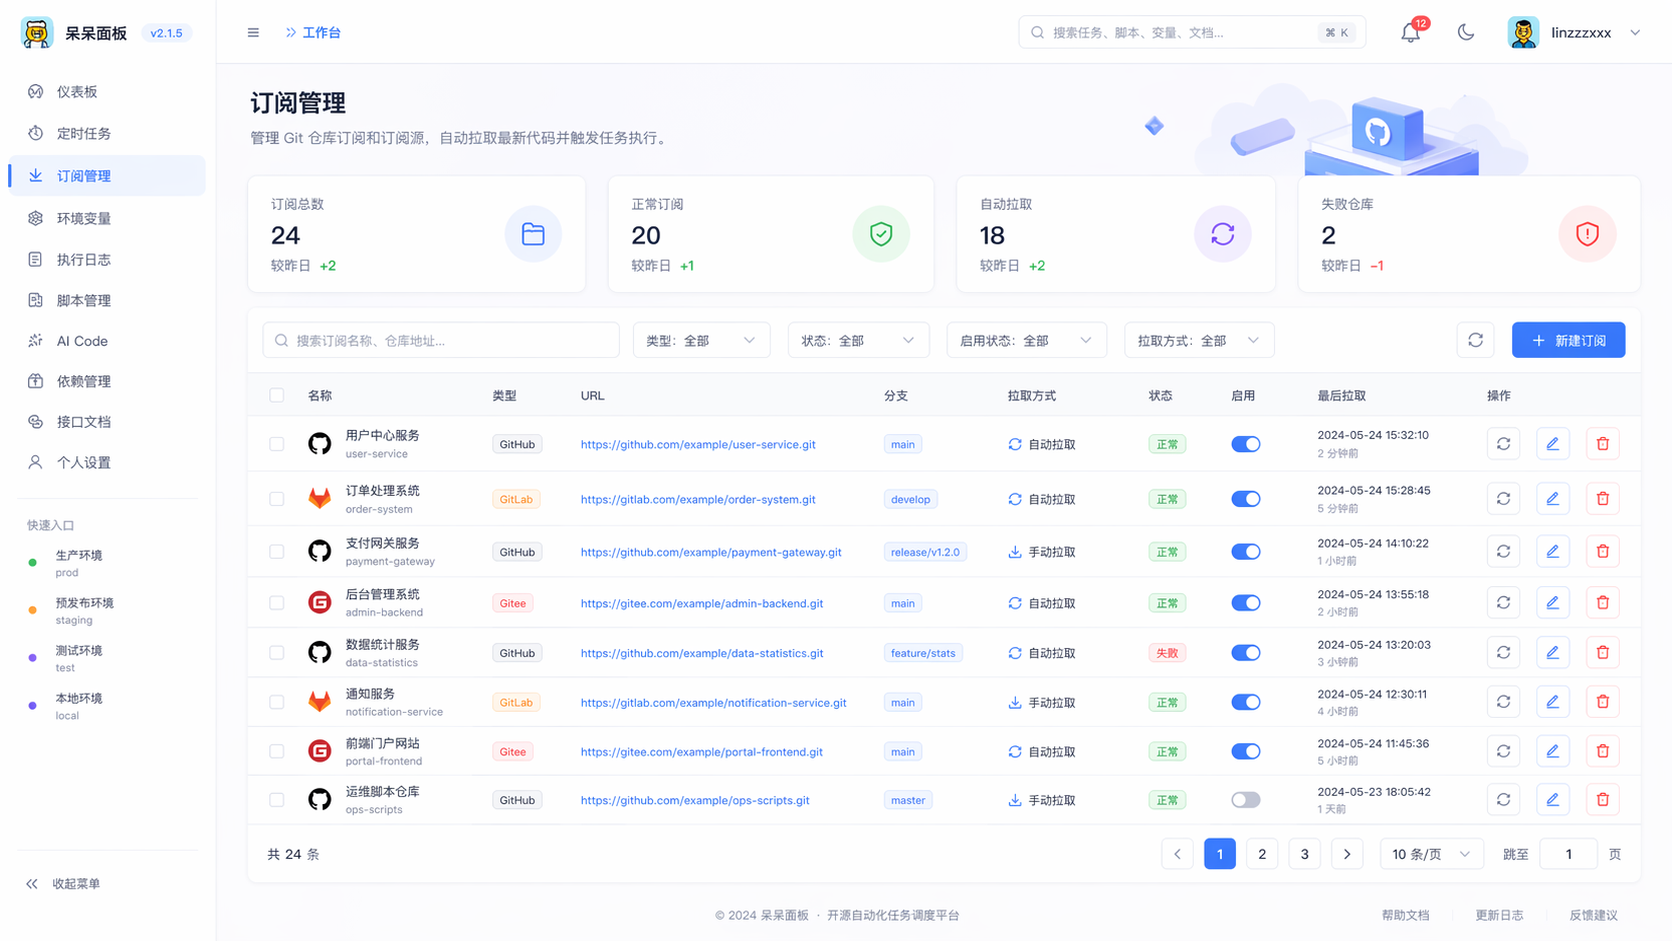This screenshot has height=941, width=1672.
Task: Open 脚本管理 in sidebar
Action: [107, 300]
